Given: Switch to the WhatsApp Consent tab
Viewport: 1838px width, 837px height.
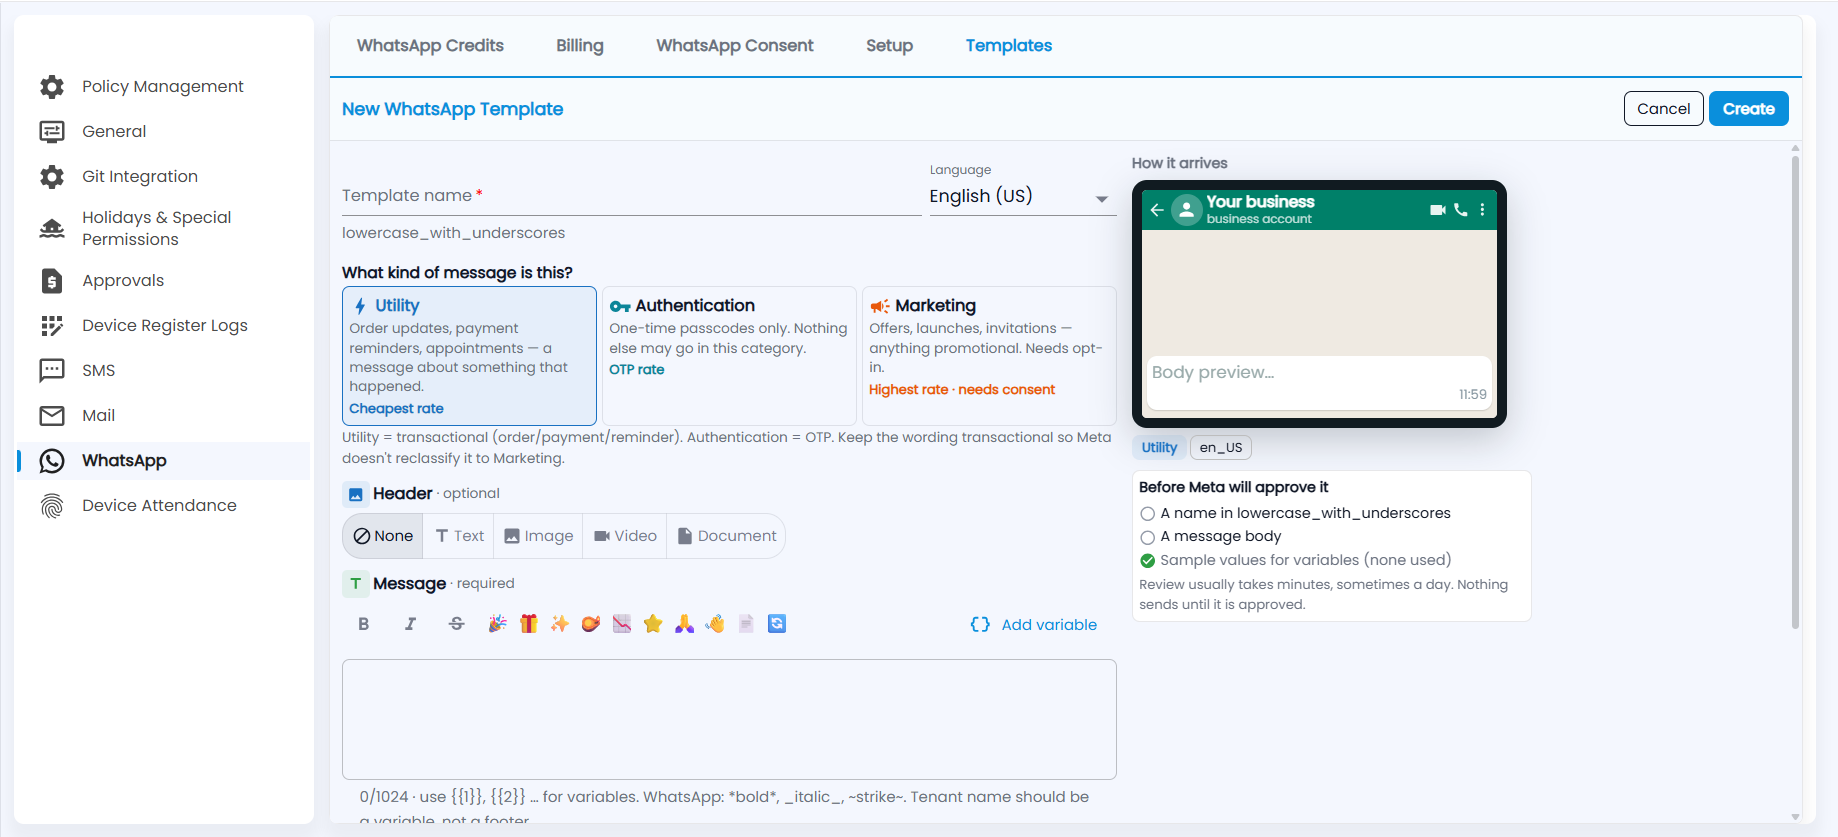Looking at the screenshot, I should [x=735, y=46].
